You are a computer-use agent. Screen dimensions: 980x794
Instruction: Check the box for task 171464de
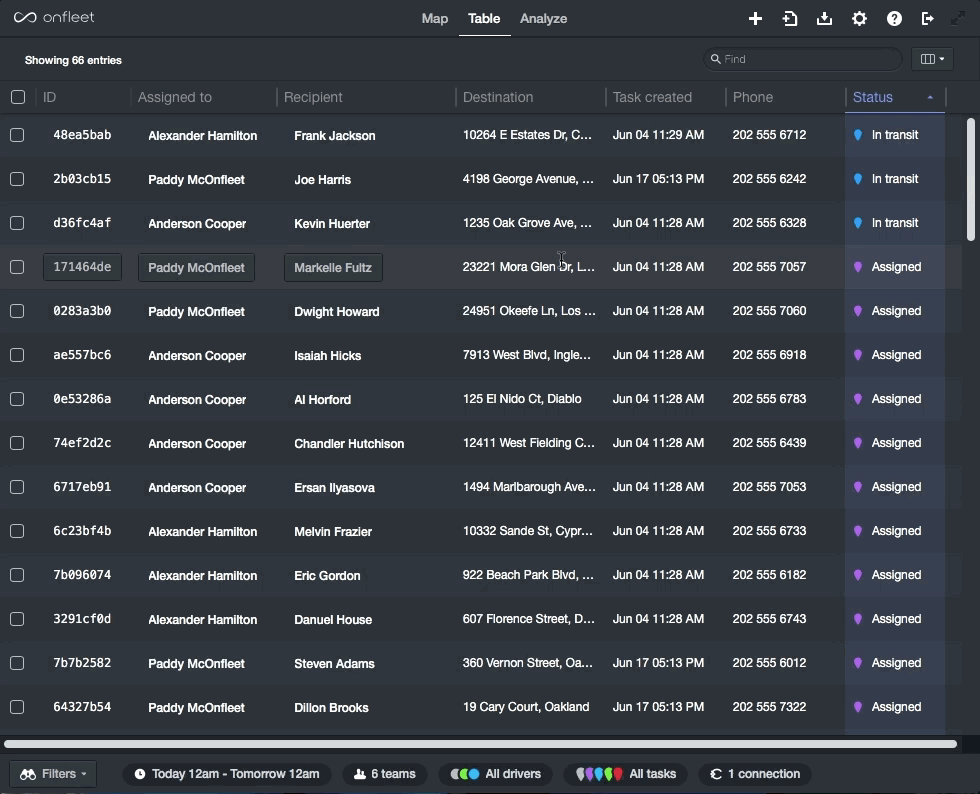pyautogui.click(x=18, y=267)
